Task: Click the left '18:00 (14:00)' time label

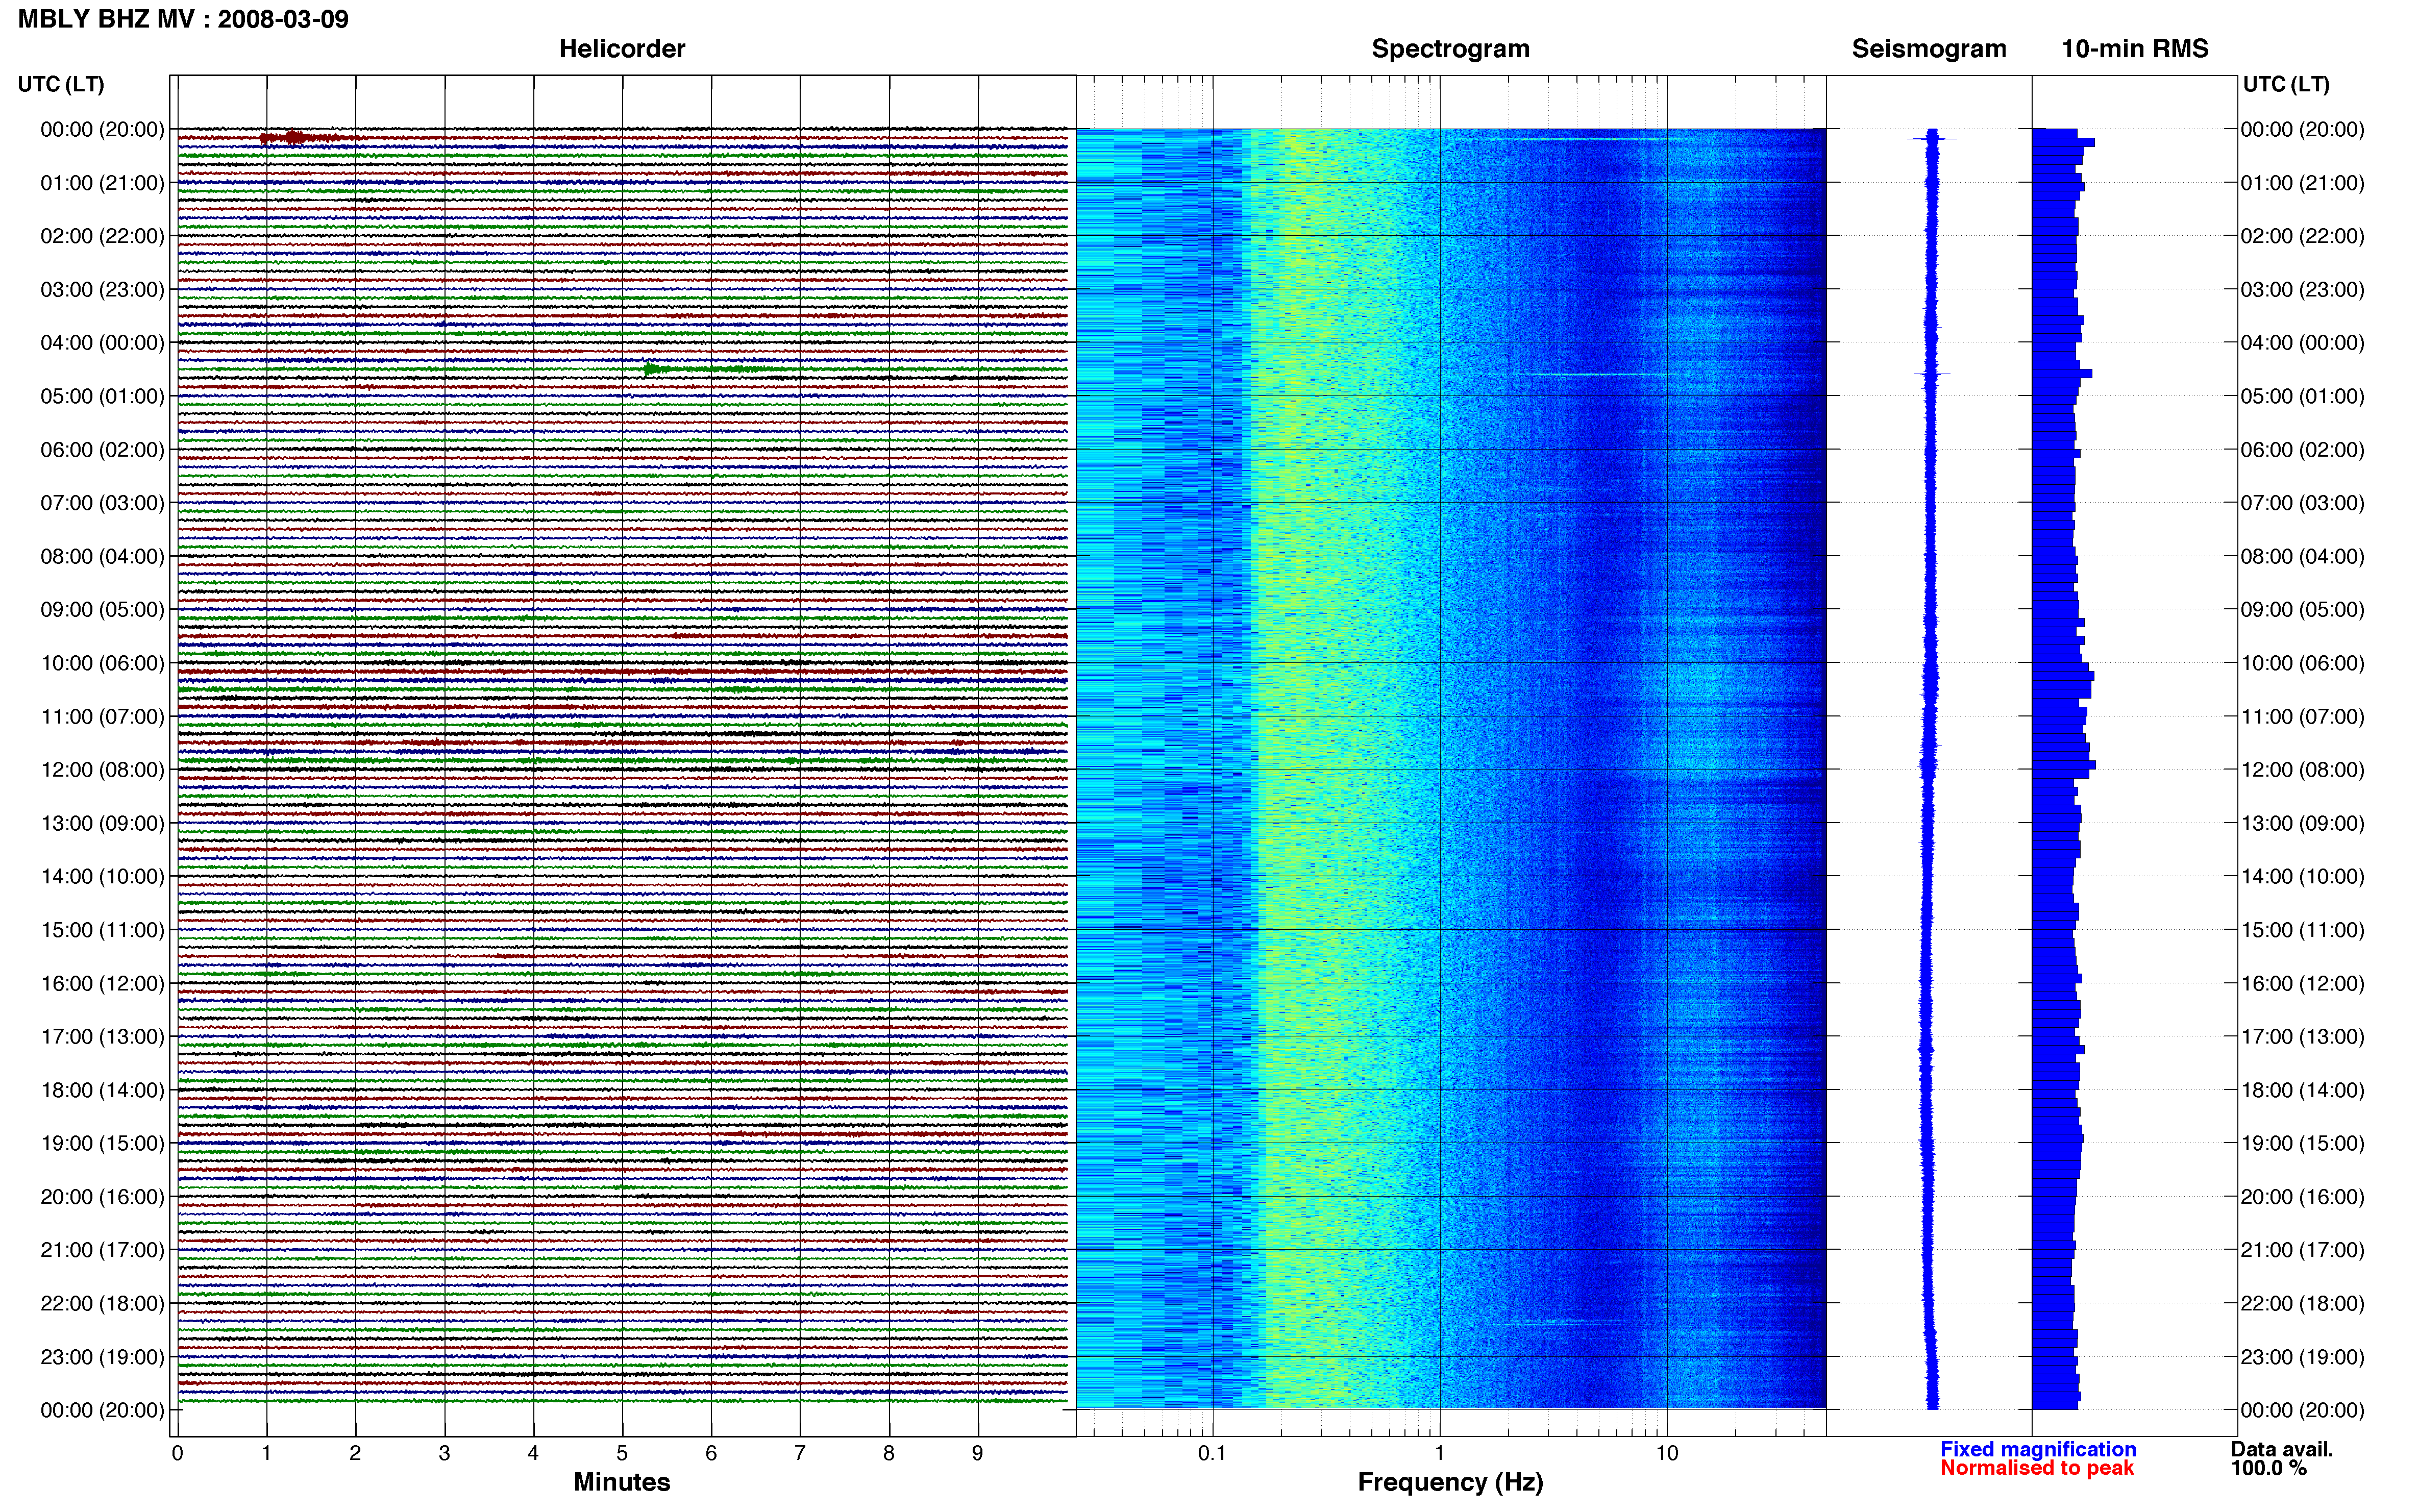Action: [102, 1090]
